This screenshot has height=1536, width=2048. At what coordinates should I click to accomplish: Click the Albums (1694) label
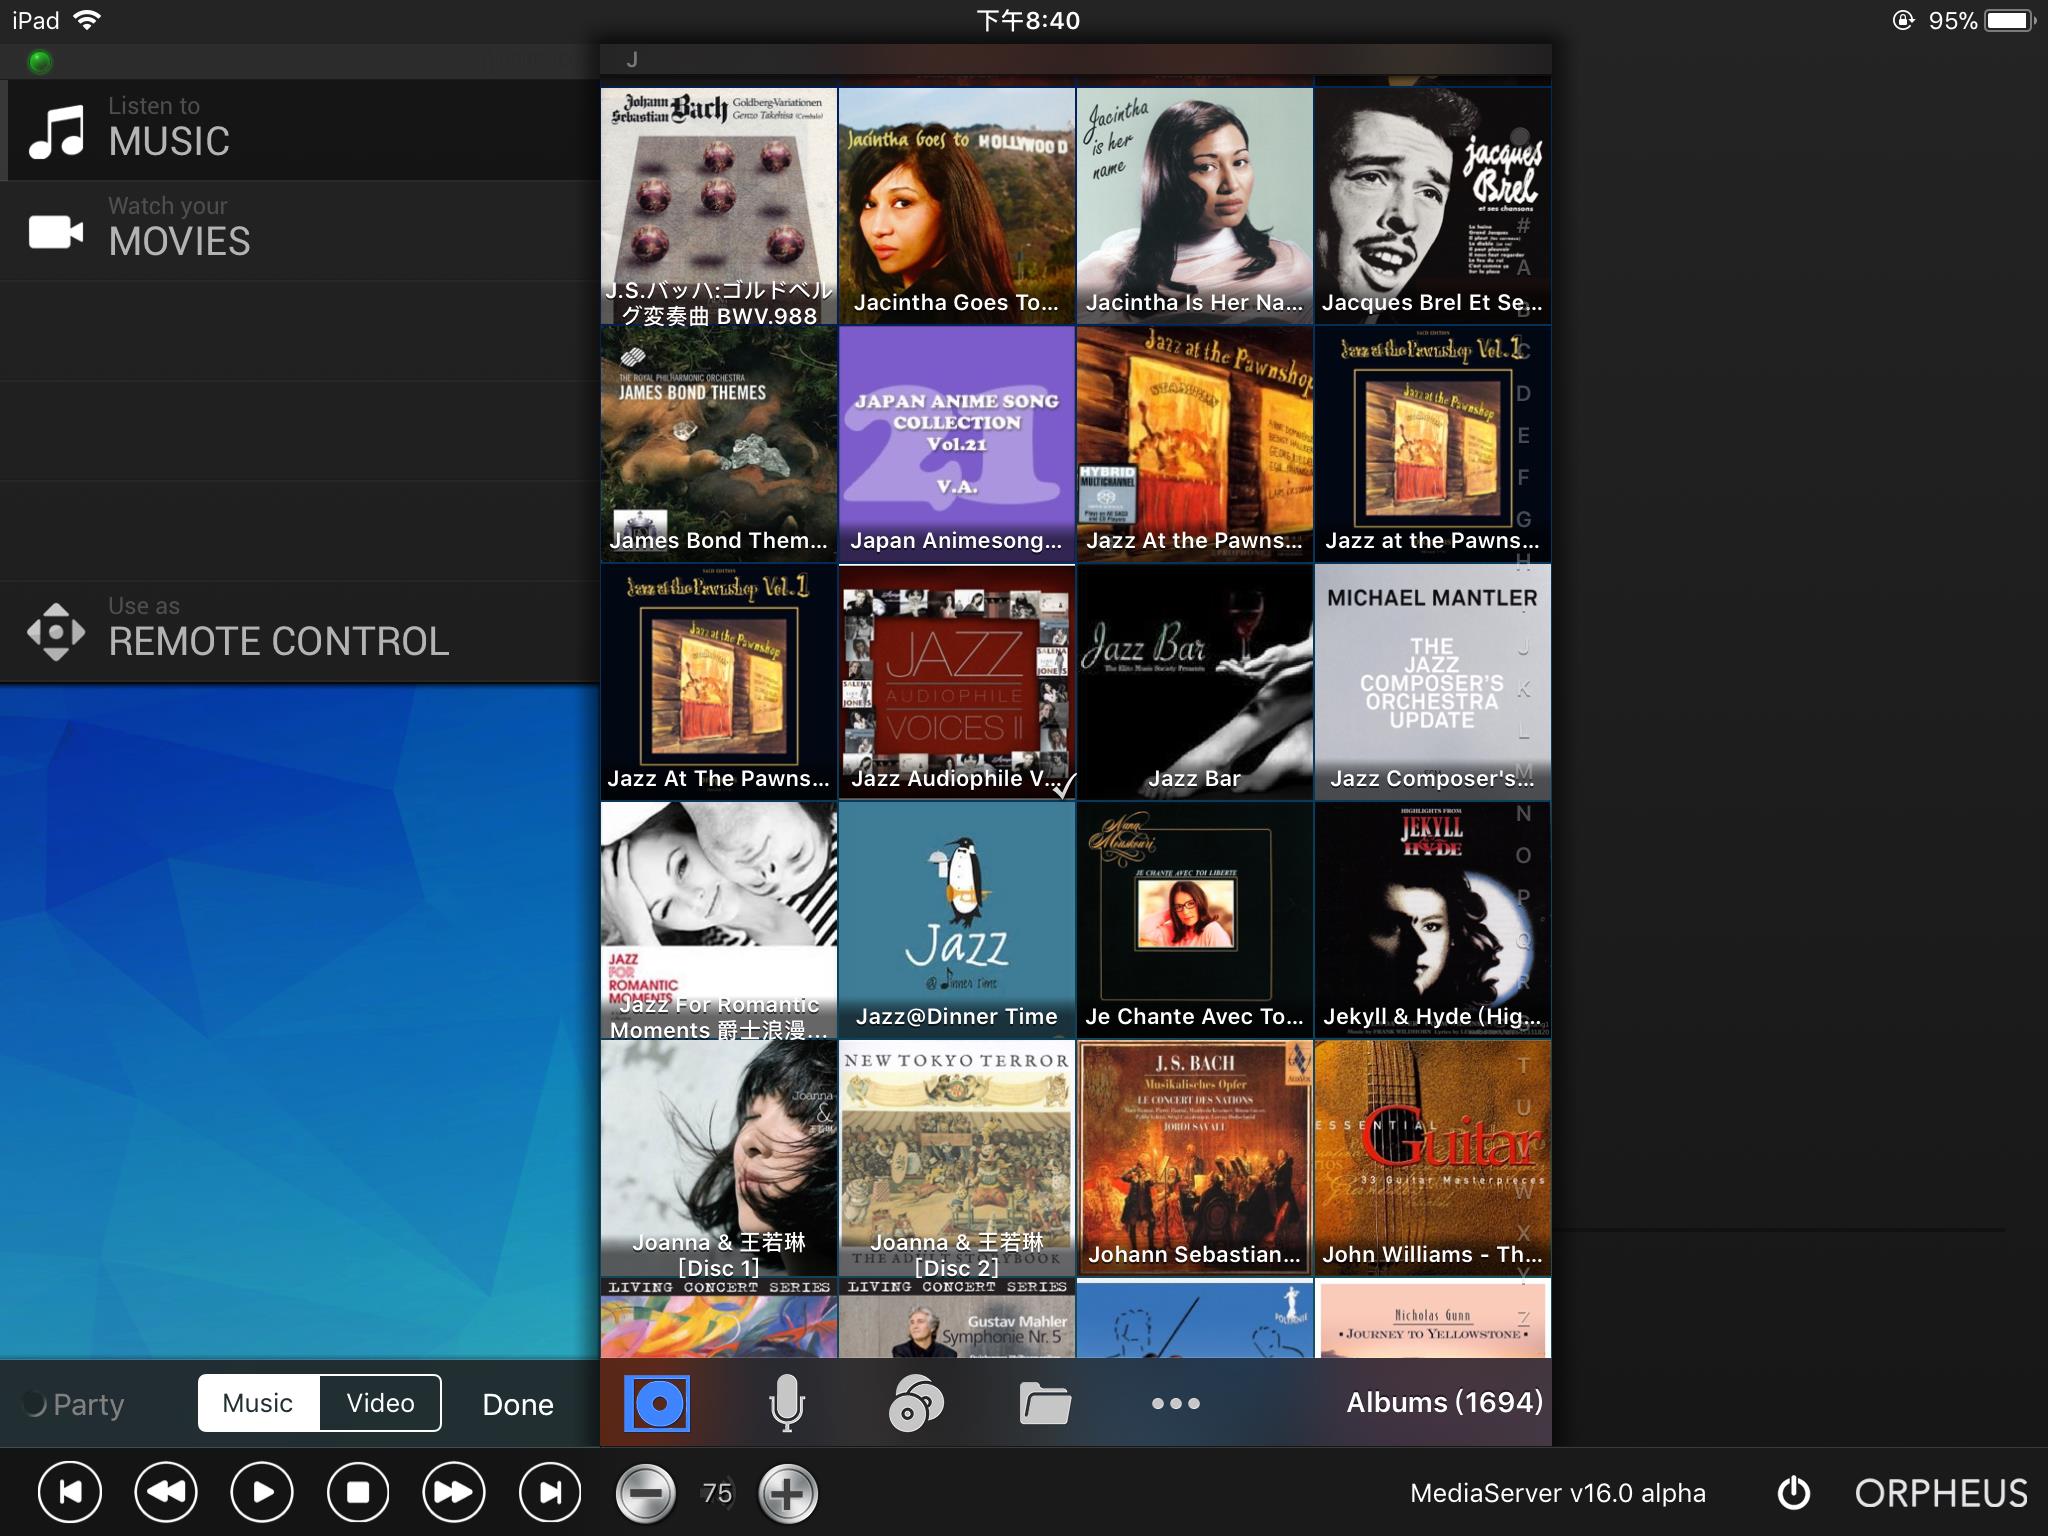click(x=1444, y=1402)
